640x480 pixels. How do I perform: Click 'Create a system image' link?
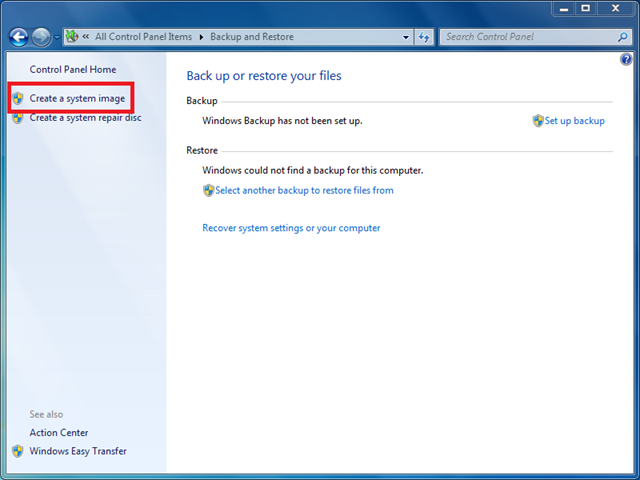point(77,98)
